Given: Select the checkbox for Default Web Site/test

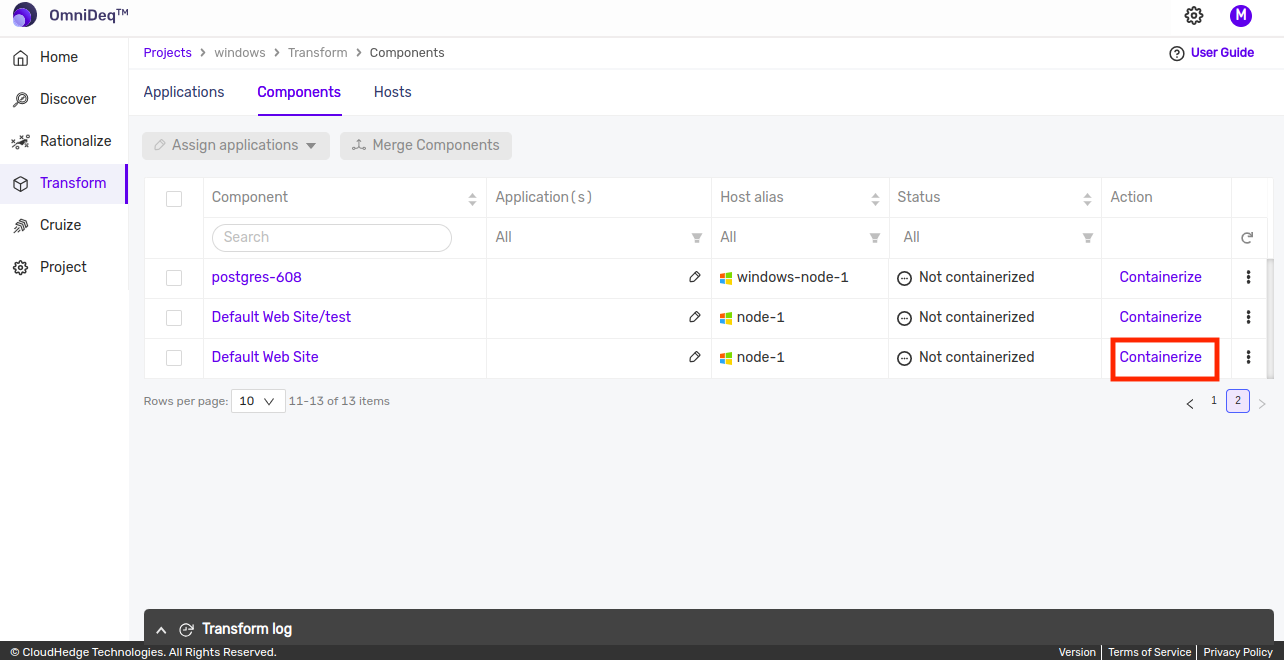Looking at the screenshot, I should 174,317.
